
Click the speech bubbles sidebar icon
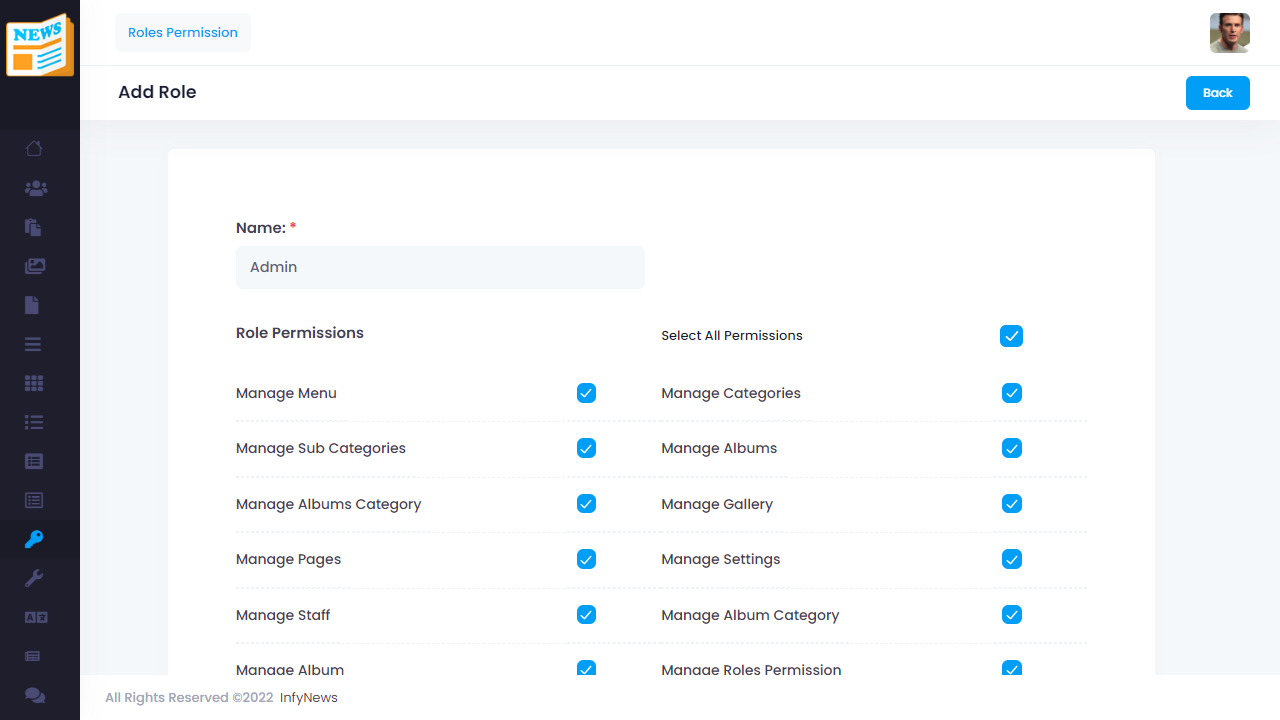(35, 695)
